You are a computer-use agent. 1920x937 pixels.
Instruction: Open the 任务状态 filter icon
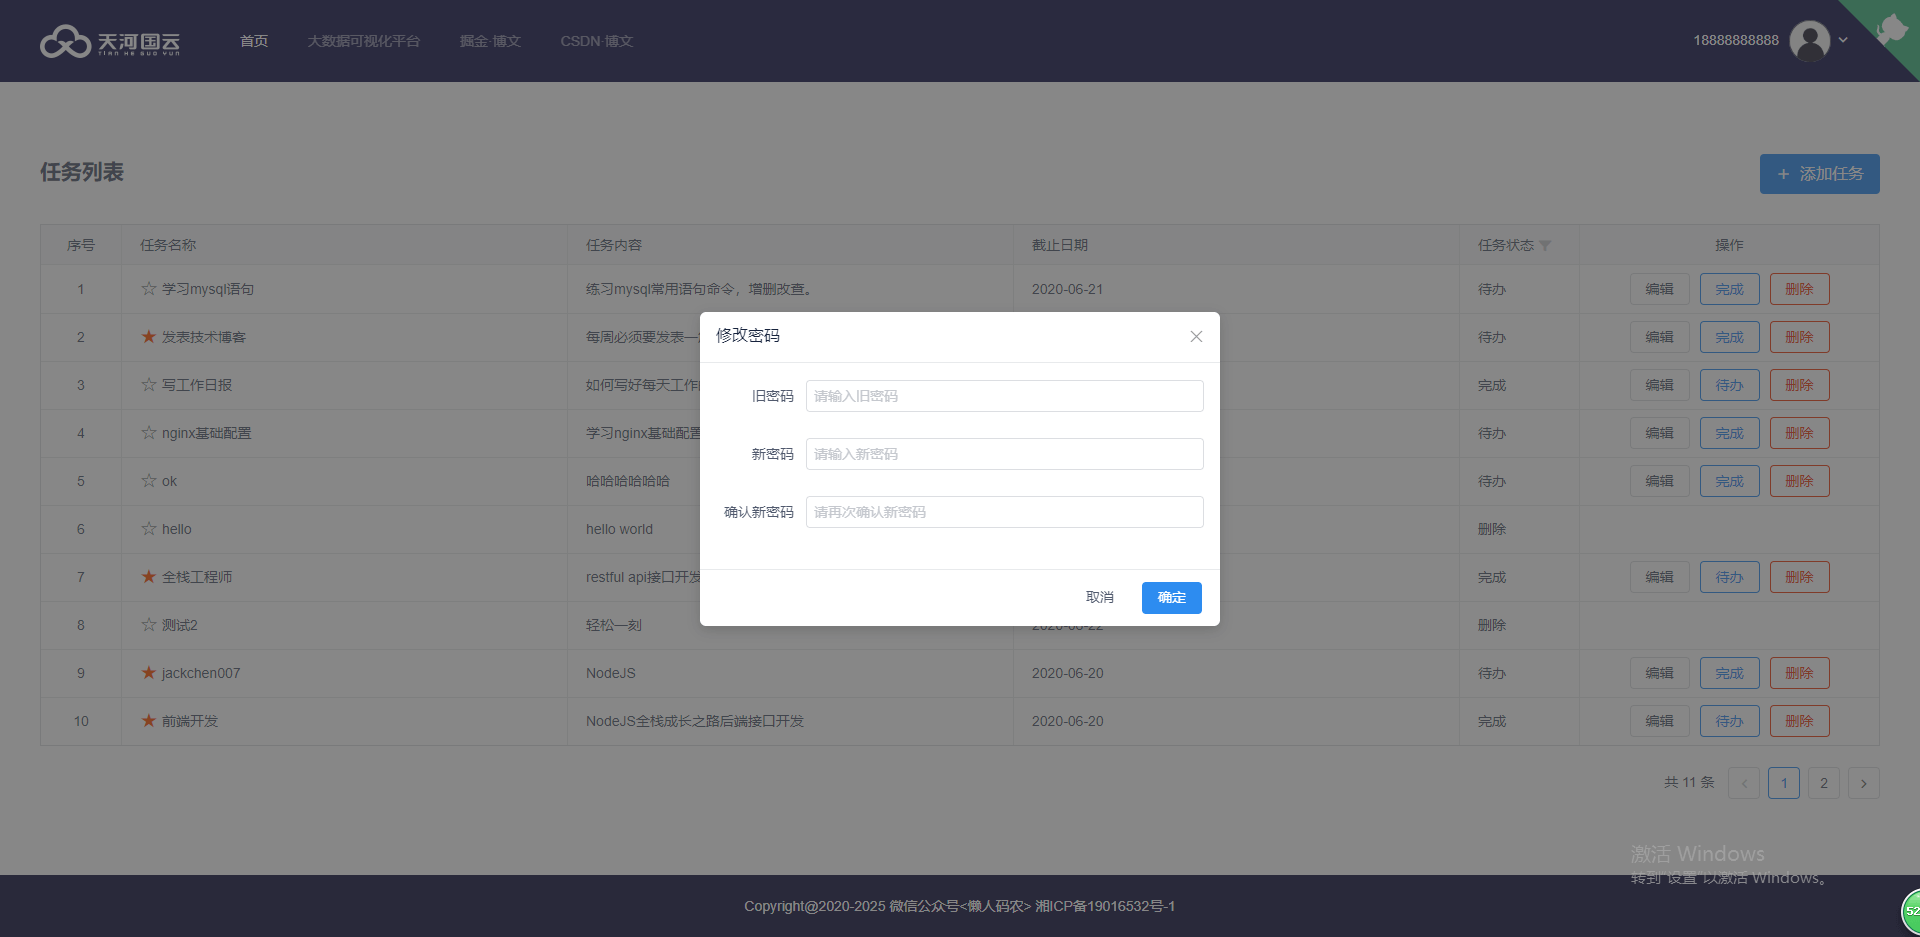click(x=1545, y=246)
